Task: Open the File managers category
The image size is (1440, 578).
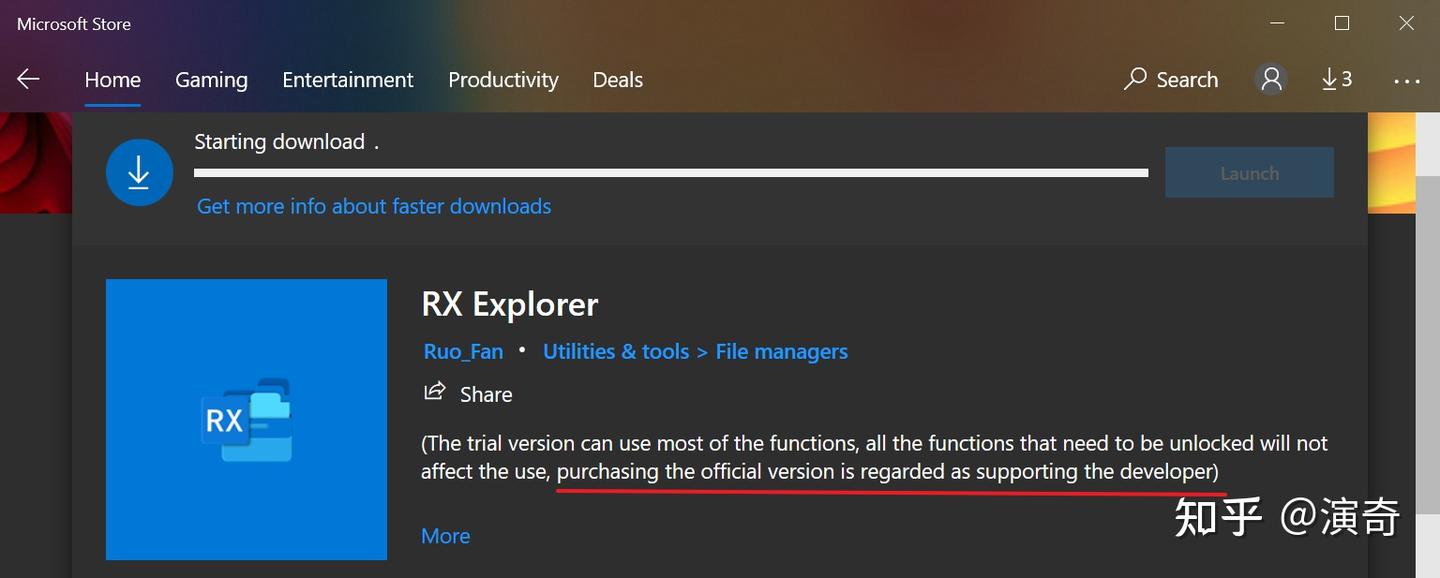Action: pos(781,351)
